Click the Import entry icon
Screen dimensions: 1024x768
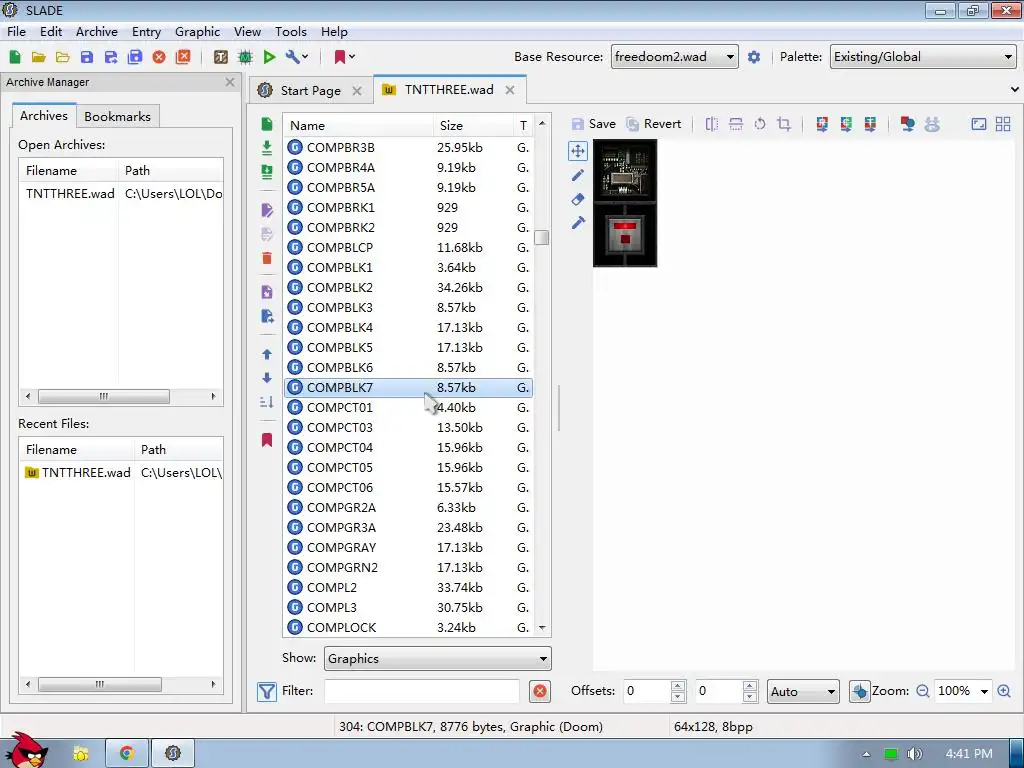coord(266,292)
